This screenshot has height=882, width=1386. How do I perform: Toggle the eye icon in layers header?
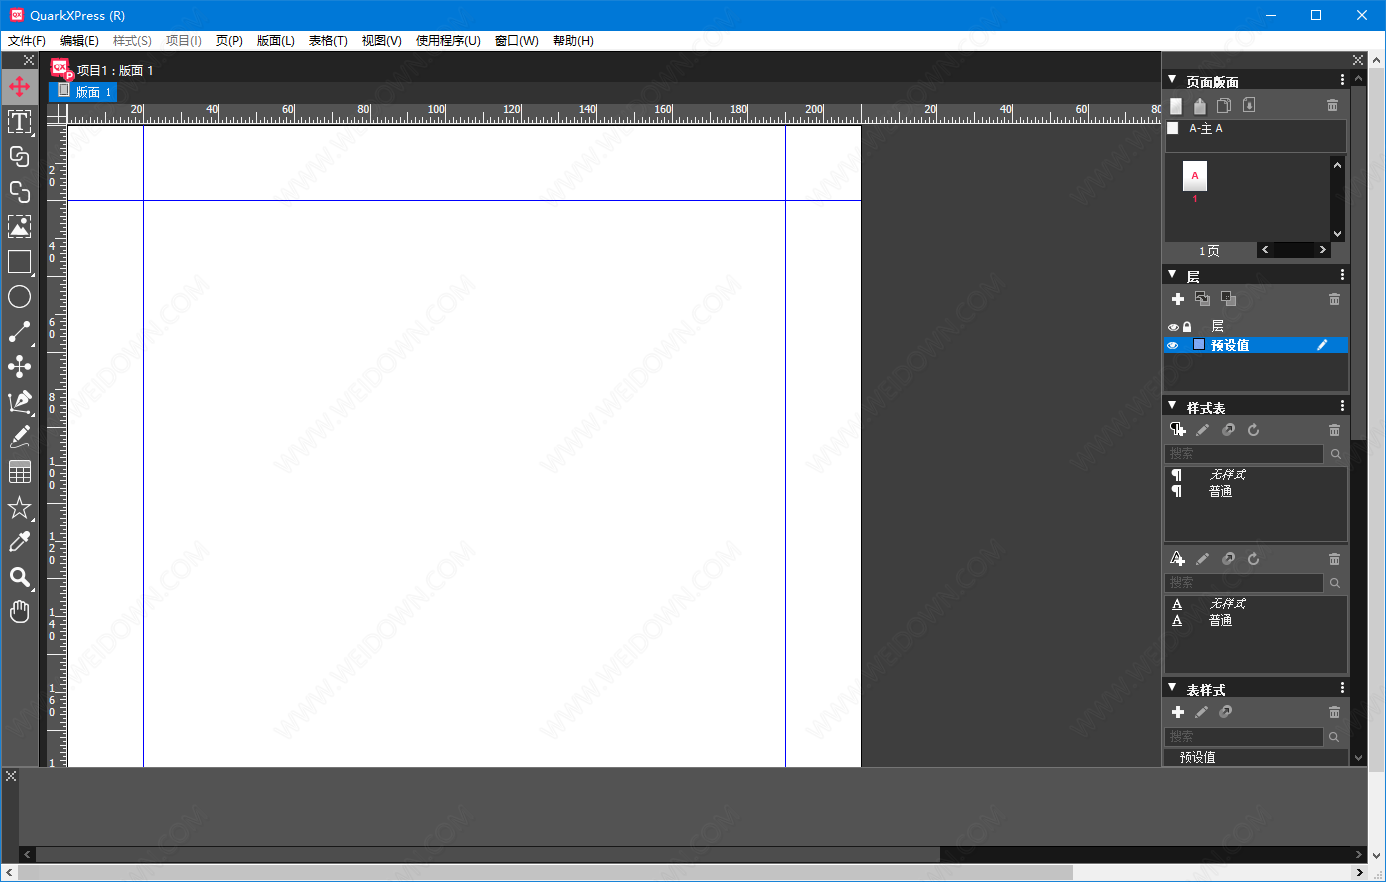[1173, 327]
